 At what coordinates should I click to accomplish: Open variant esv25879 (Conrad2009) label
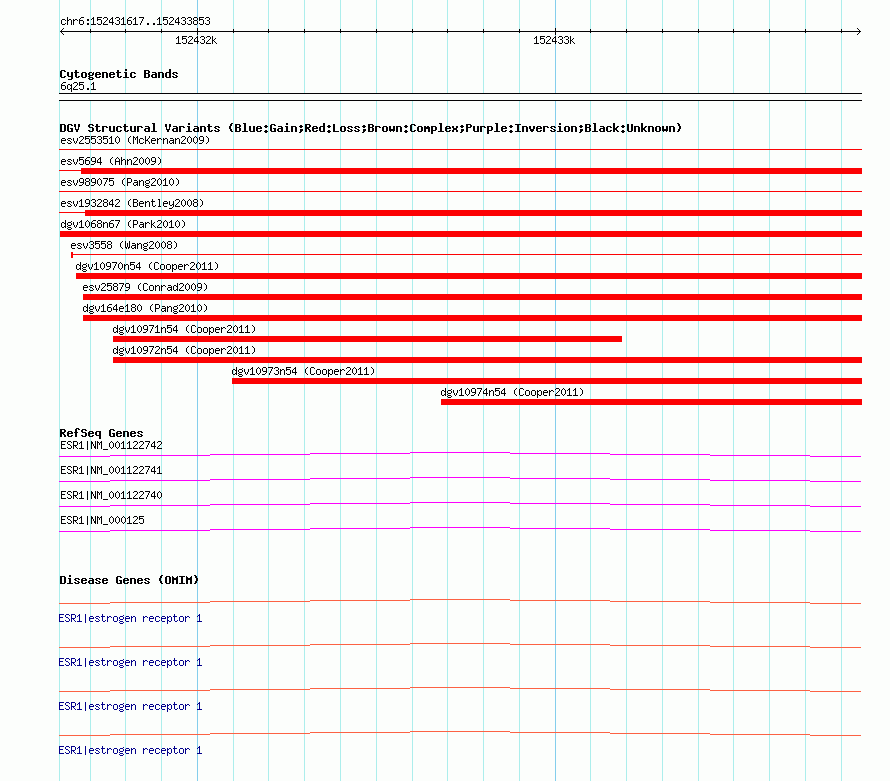[x=145, y=287]
